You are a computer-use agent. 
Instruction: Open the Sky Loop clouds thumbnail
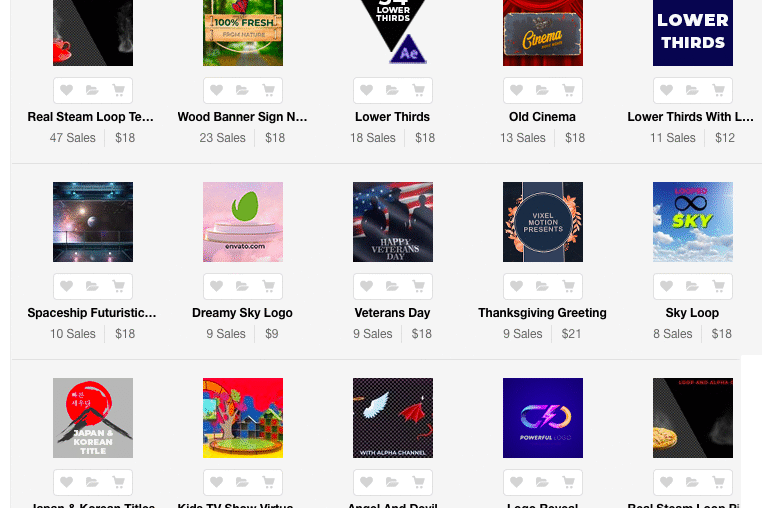pyautogui.click(x=693, y=222)
